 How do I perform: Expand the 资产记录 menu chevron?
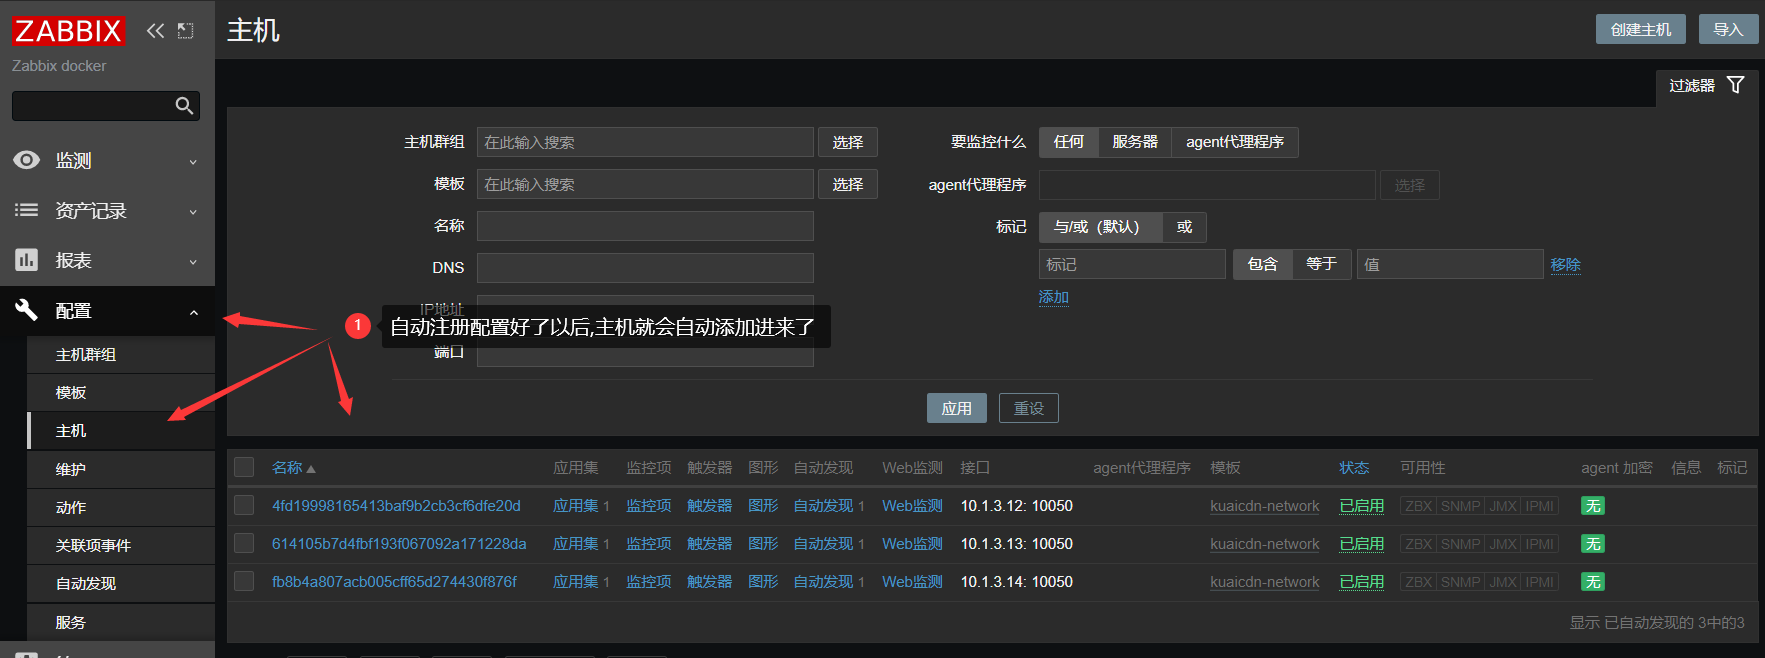193,212
